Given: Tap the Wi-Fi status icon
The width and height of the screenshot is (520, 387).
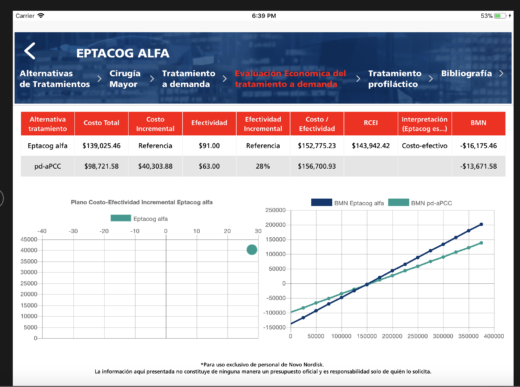Looking at the screenshot, I should coord(41,16).
